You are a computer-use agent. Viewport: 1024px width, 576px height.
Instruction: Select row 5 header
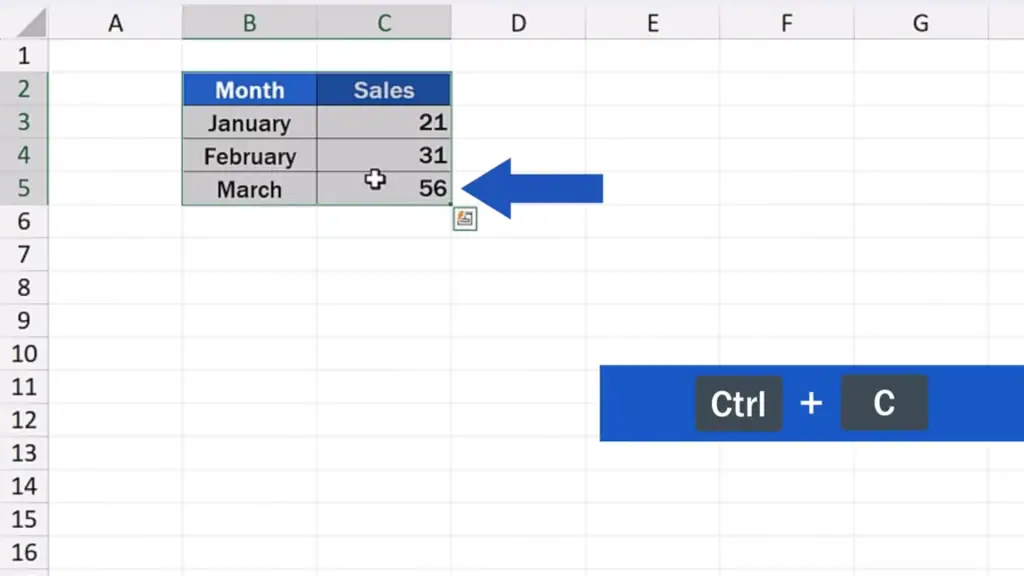pos(24,188)
